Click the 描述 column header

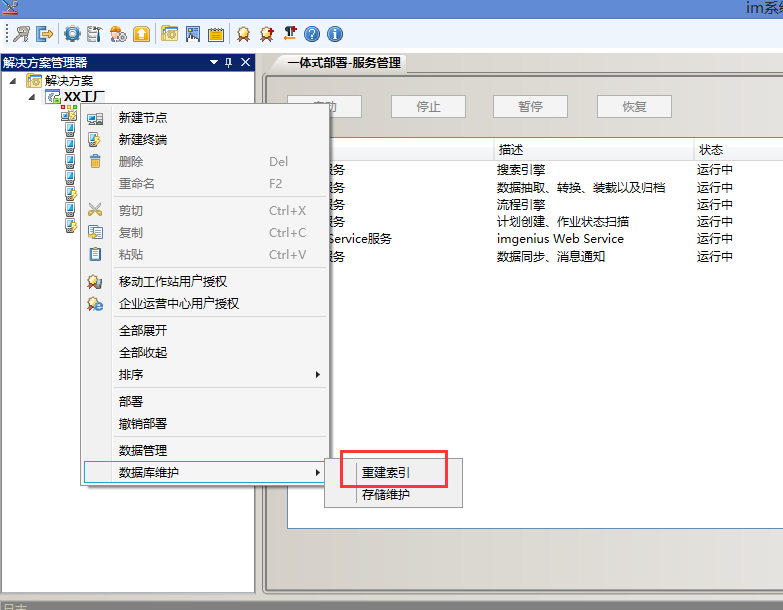click(511, 150)
